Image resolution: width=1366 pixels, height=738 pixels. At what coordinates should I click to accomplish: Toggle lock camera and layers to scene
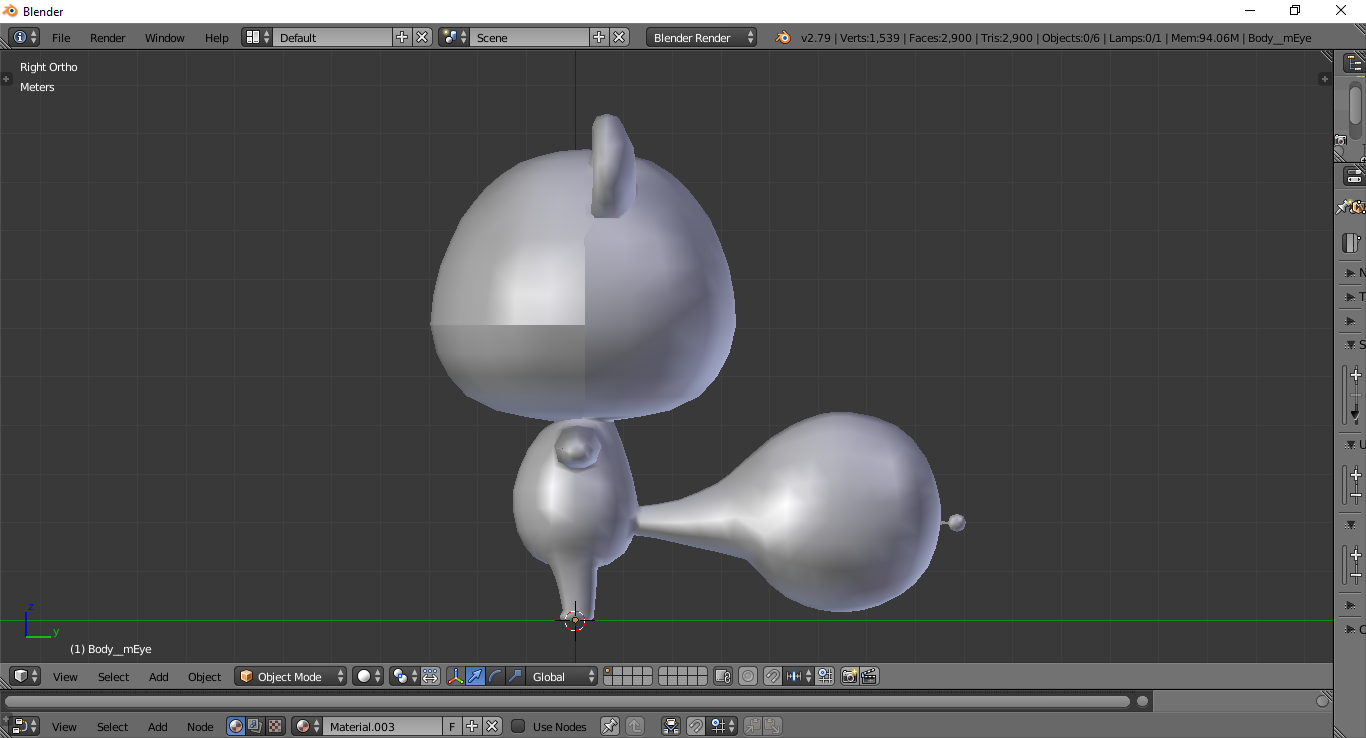pos(724,676)
